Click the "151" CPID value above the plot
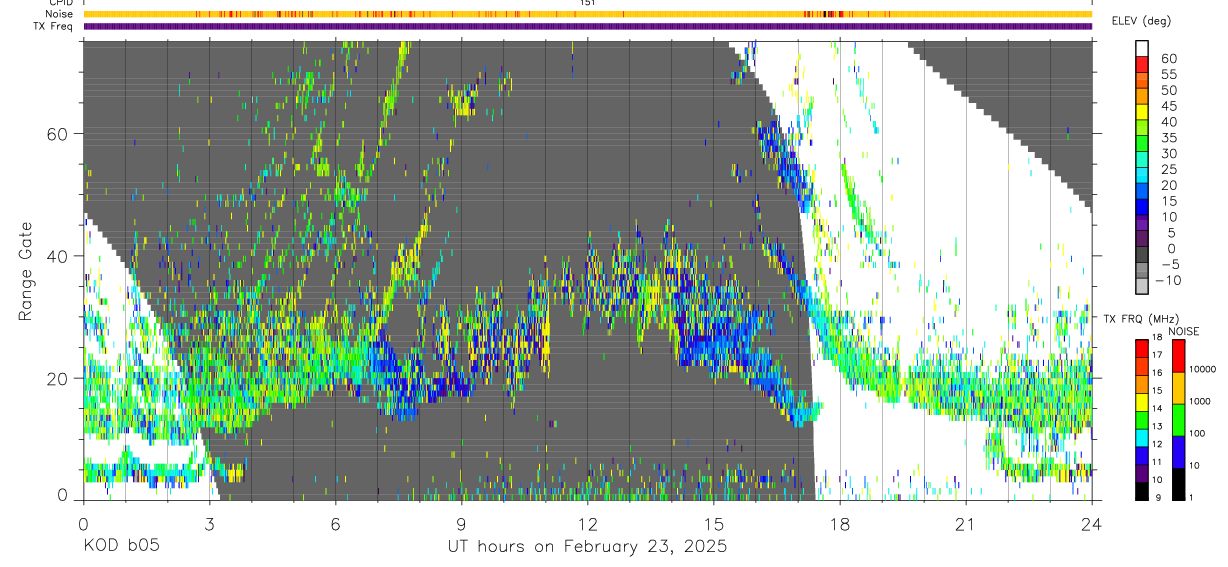 pyautogui.click(x=587, y=3)
